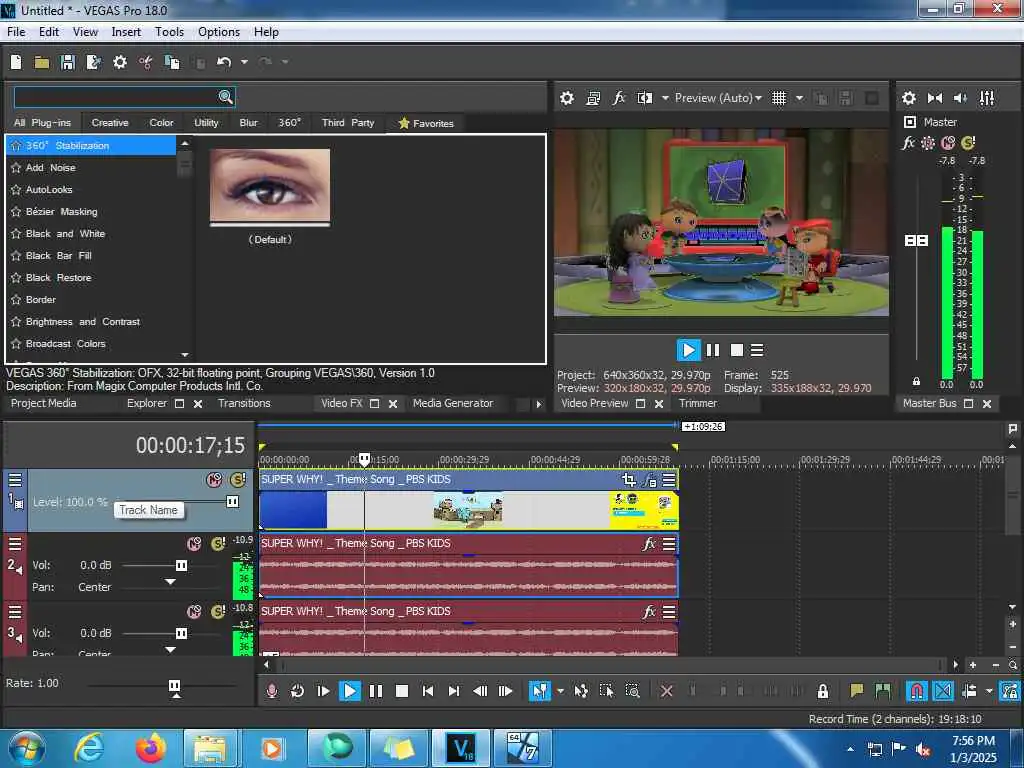Switch to Color plug-ins tab
Screen dimensions: 1024x768
pyautogui.click(x=161, y=123)
